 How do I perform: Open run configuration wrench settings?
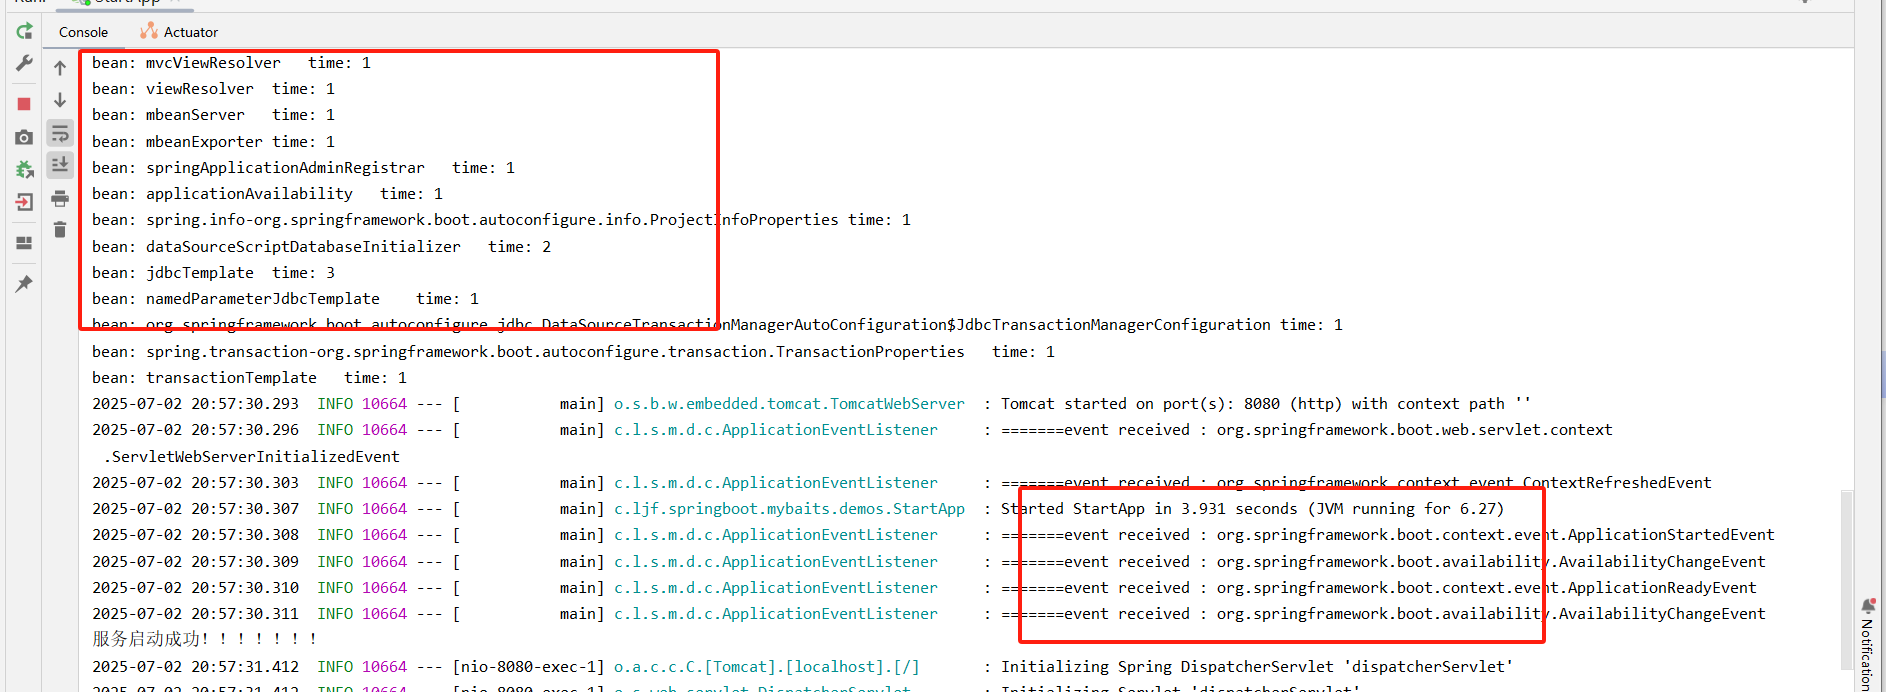24,64
